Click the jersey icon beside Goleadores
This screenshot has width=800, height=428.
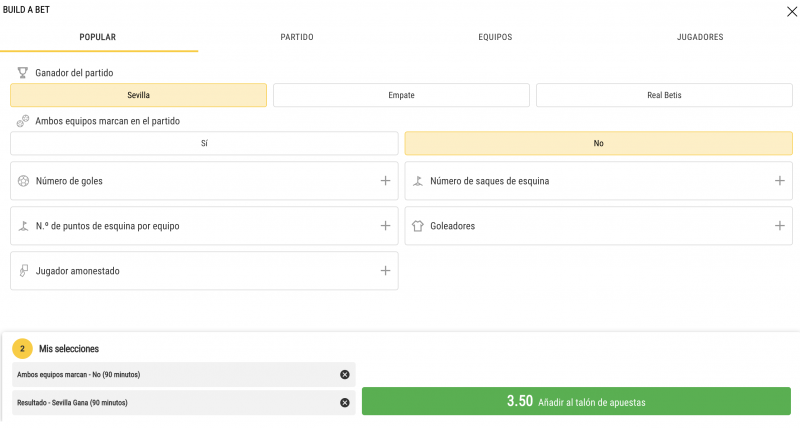pos(418,226)
